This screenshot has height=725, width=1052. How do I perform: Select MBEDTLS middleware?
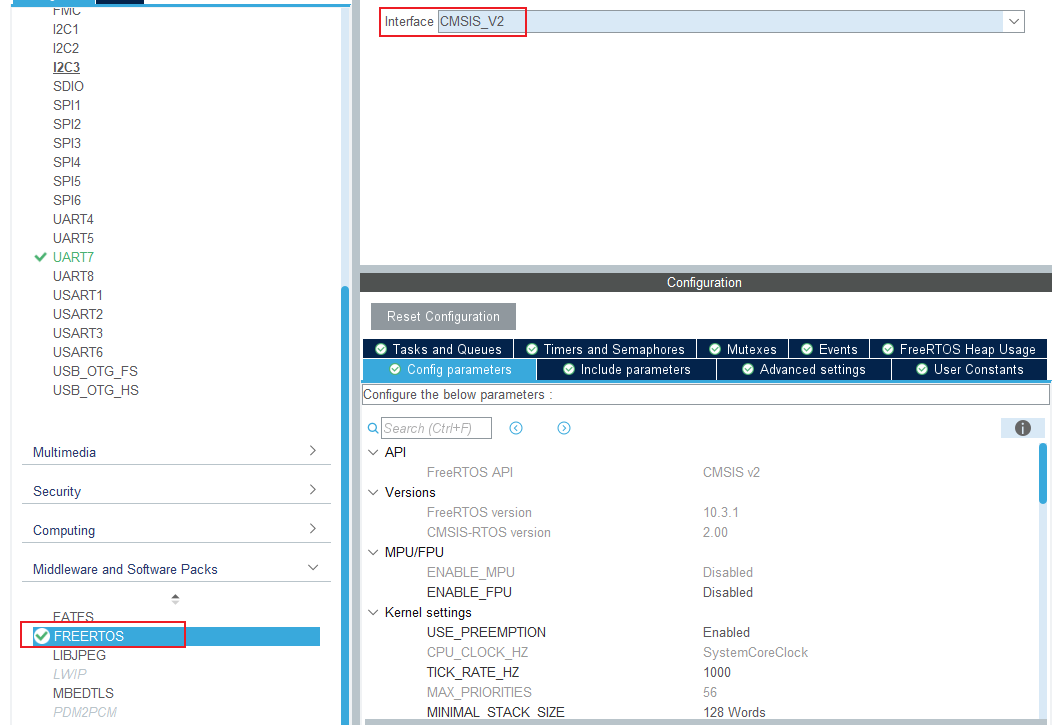tap(83, 693)
